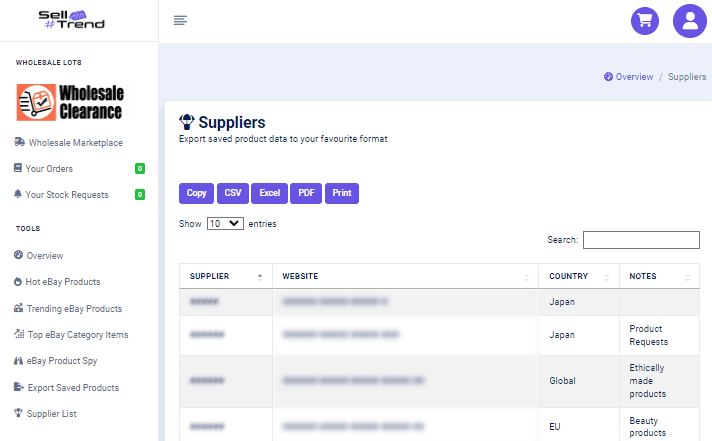Click the Hot eBay Products flame icon

pyautogui.click(x=19, y=282)
